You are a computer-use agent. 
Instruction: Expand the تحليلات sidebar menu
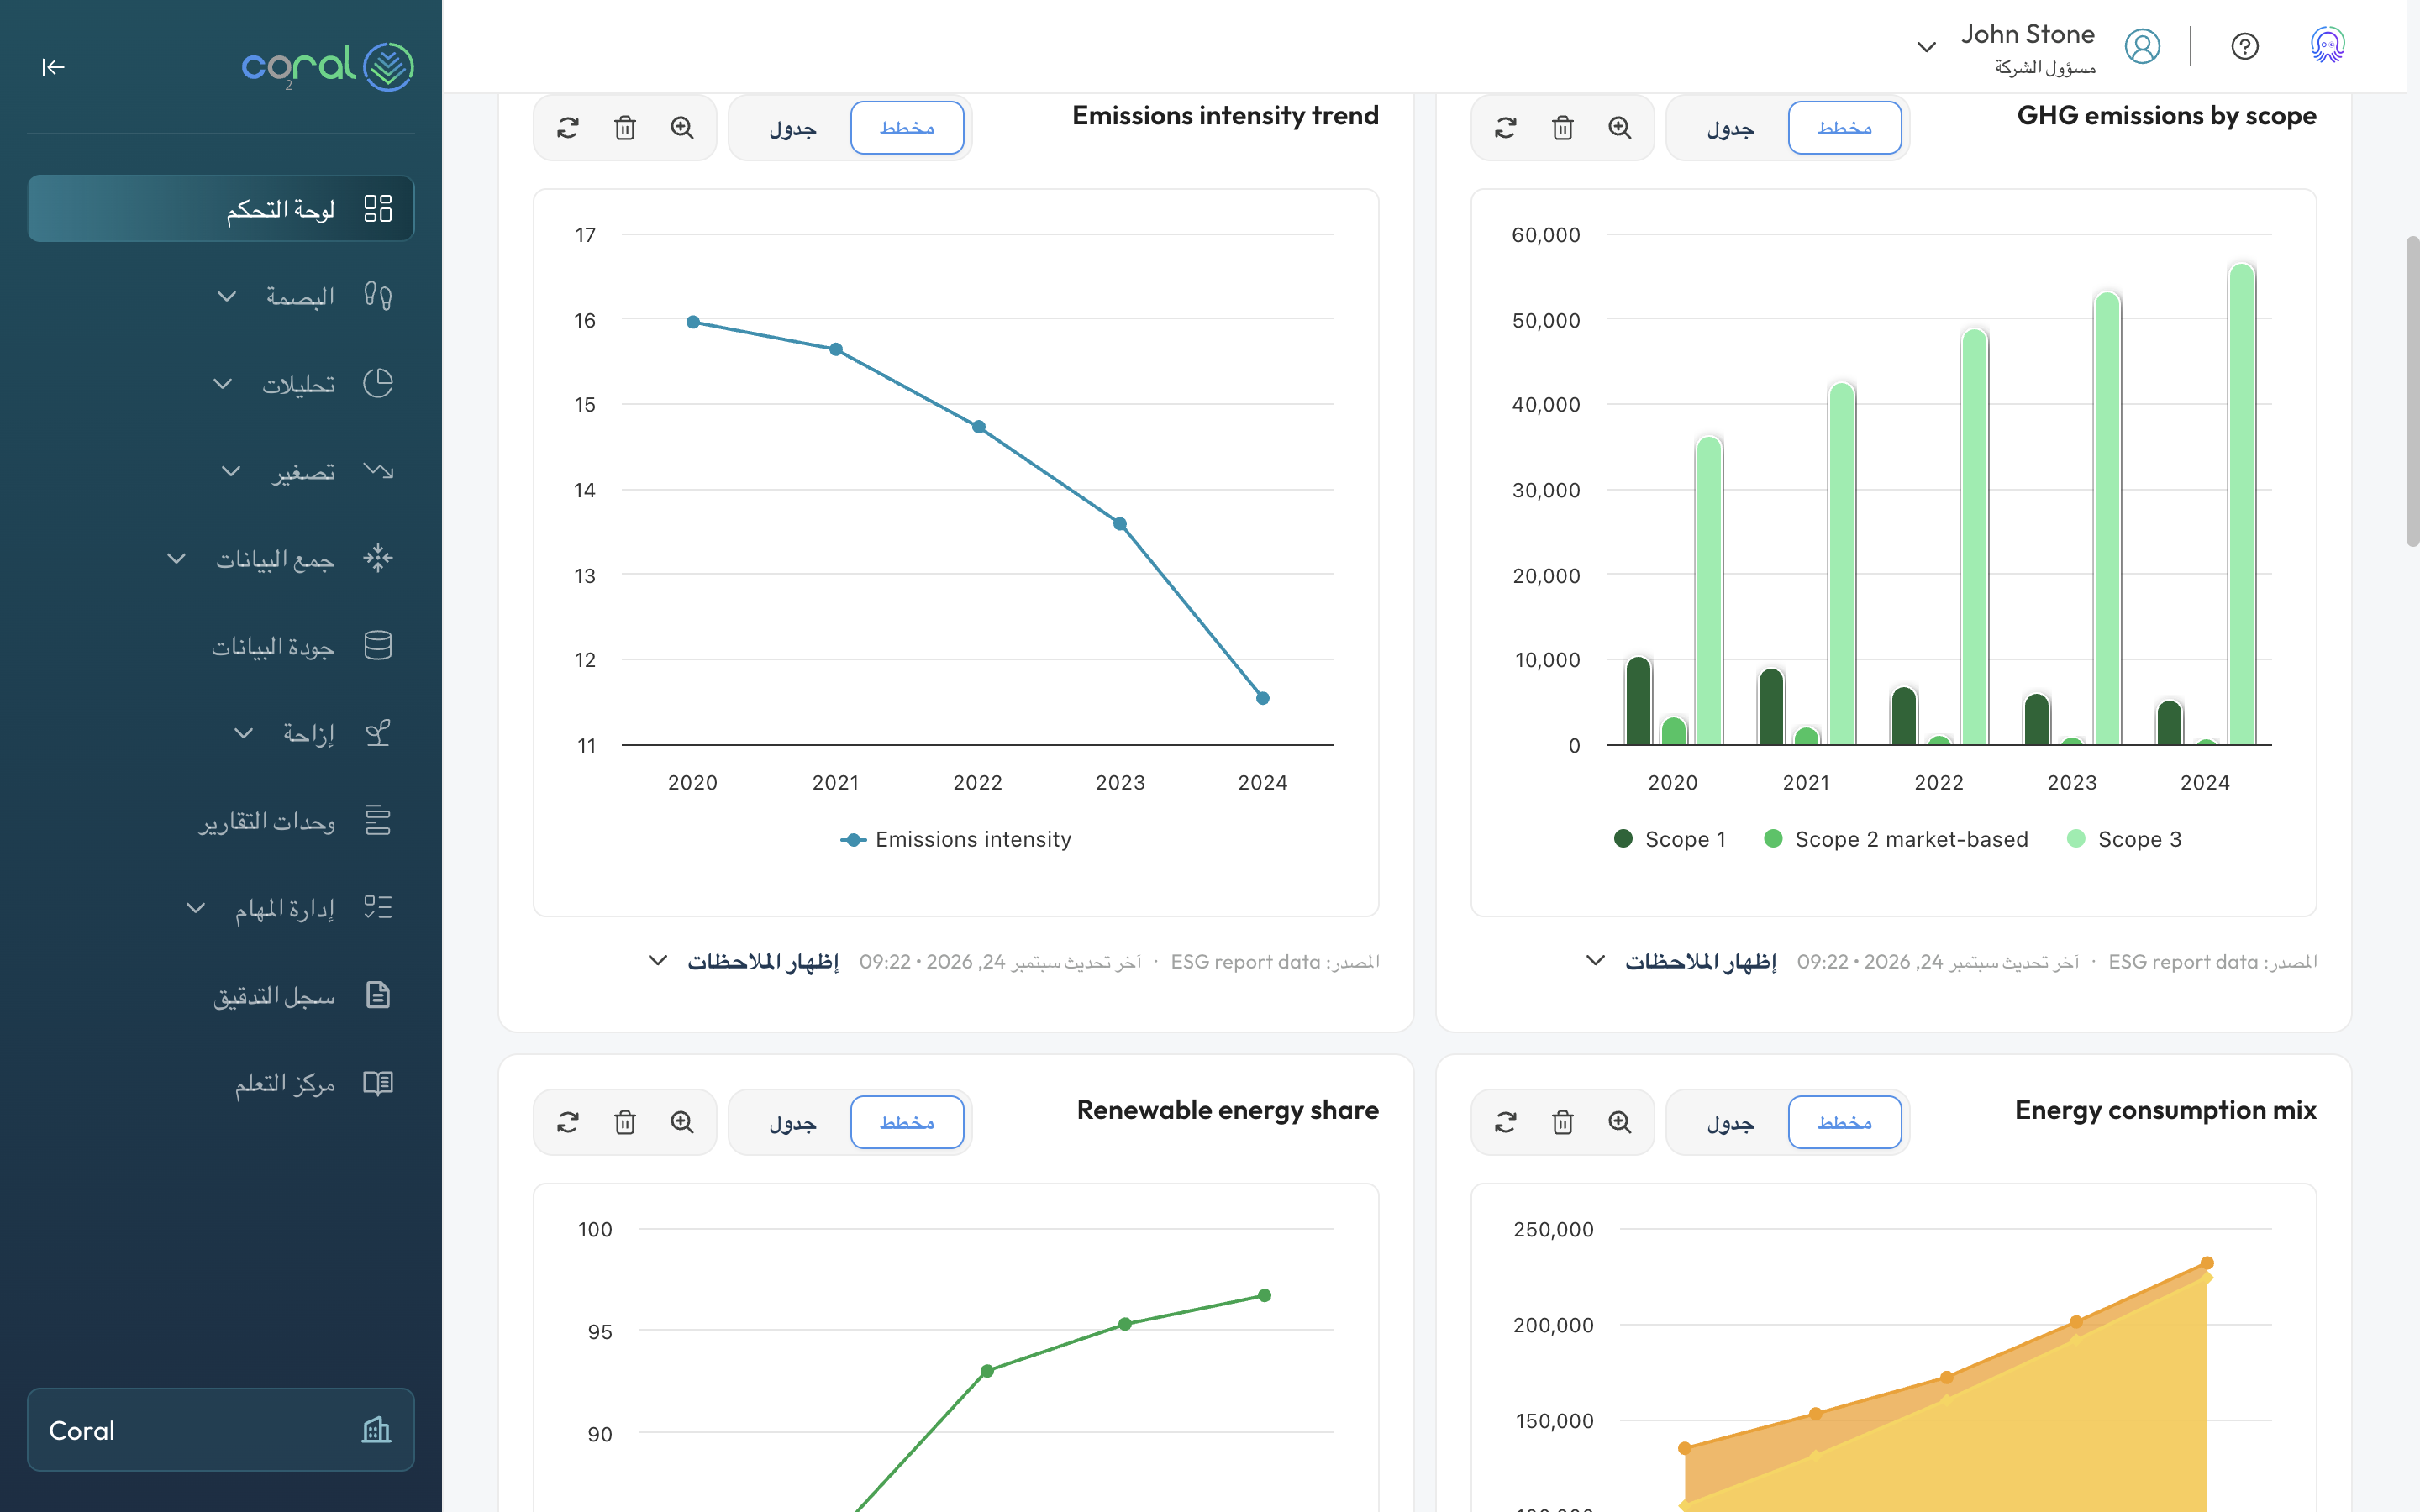coord(221,384)
